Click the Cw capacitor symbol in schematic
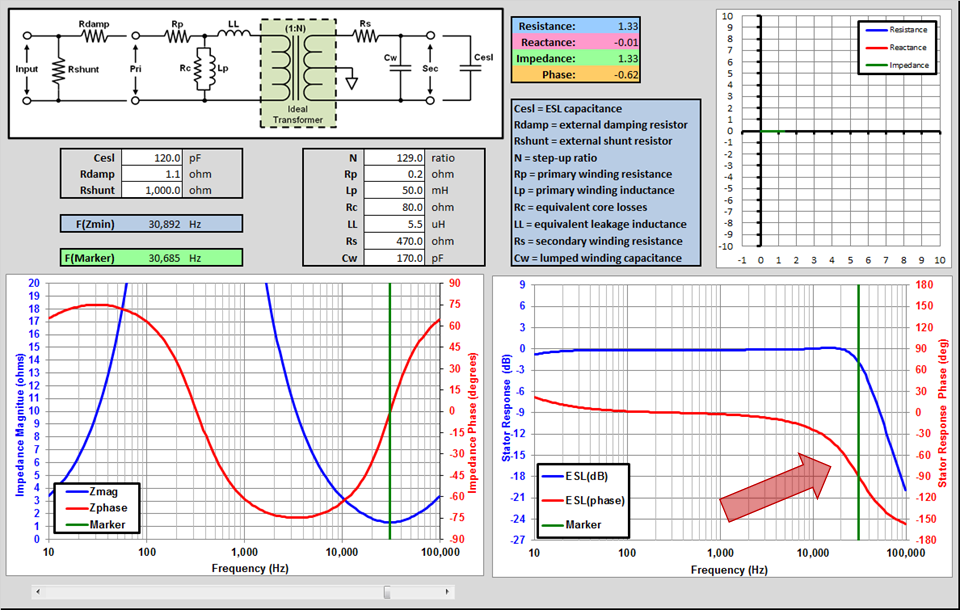The height and width of the screenshot is (610, 960). (400, 68)
